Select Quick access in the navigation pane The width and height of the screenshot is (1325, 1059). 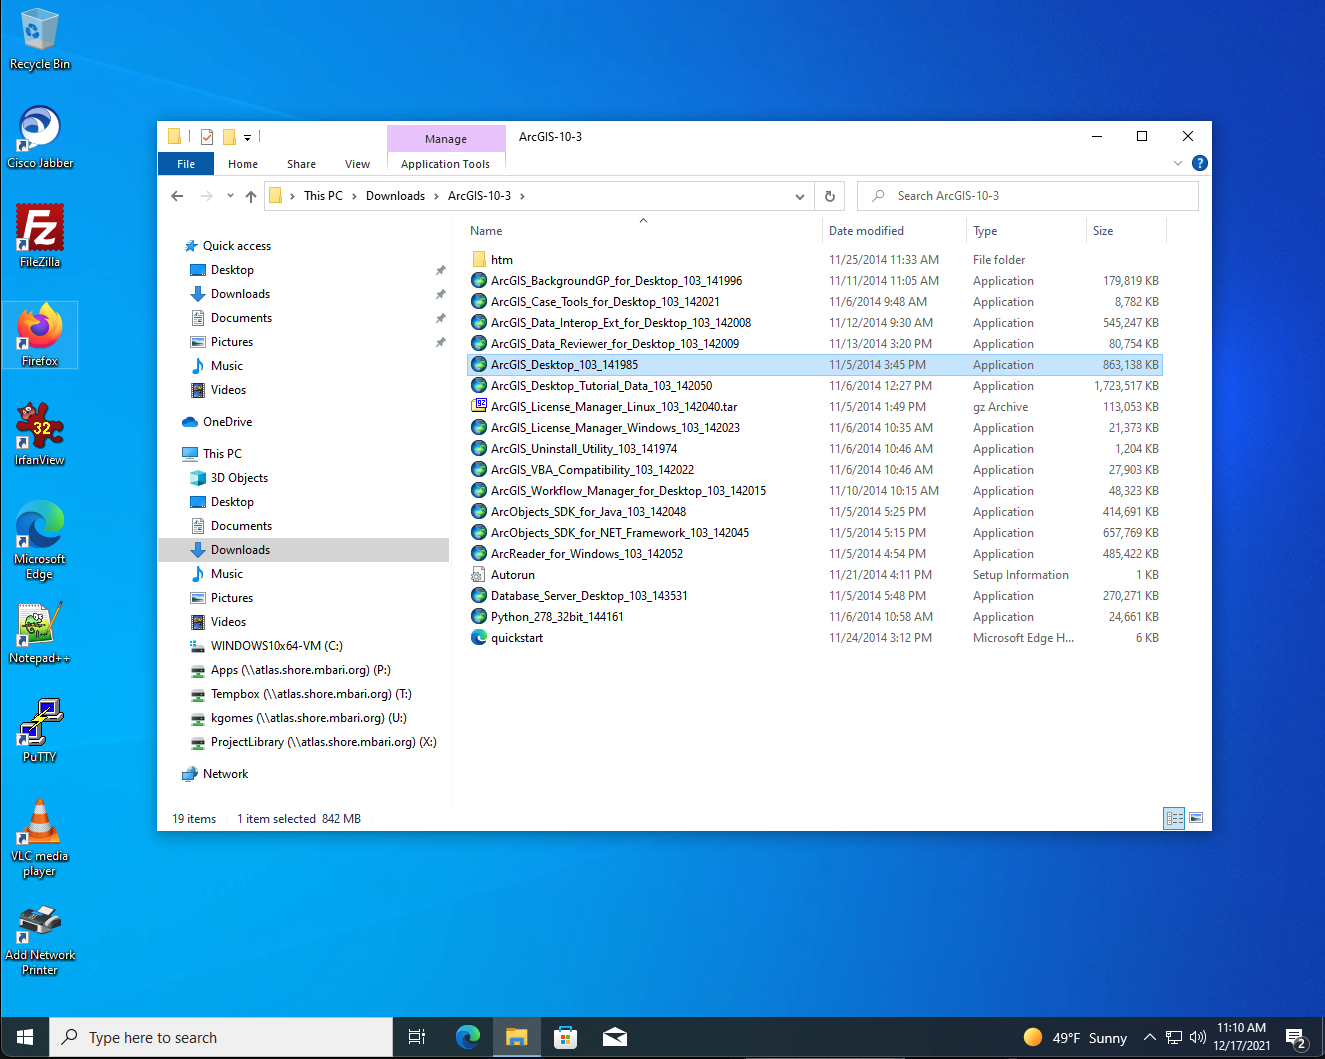(236, 246)
